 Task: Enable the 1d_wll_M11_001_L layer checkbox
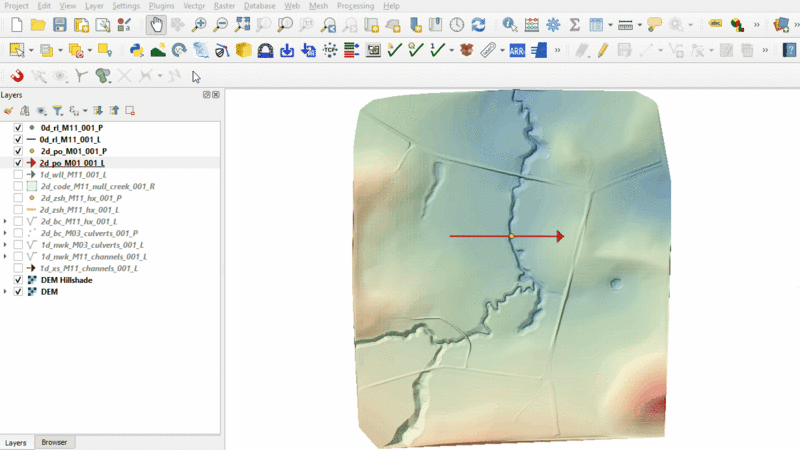(x=18, y=175)
